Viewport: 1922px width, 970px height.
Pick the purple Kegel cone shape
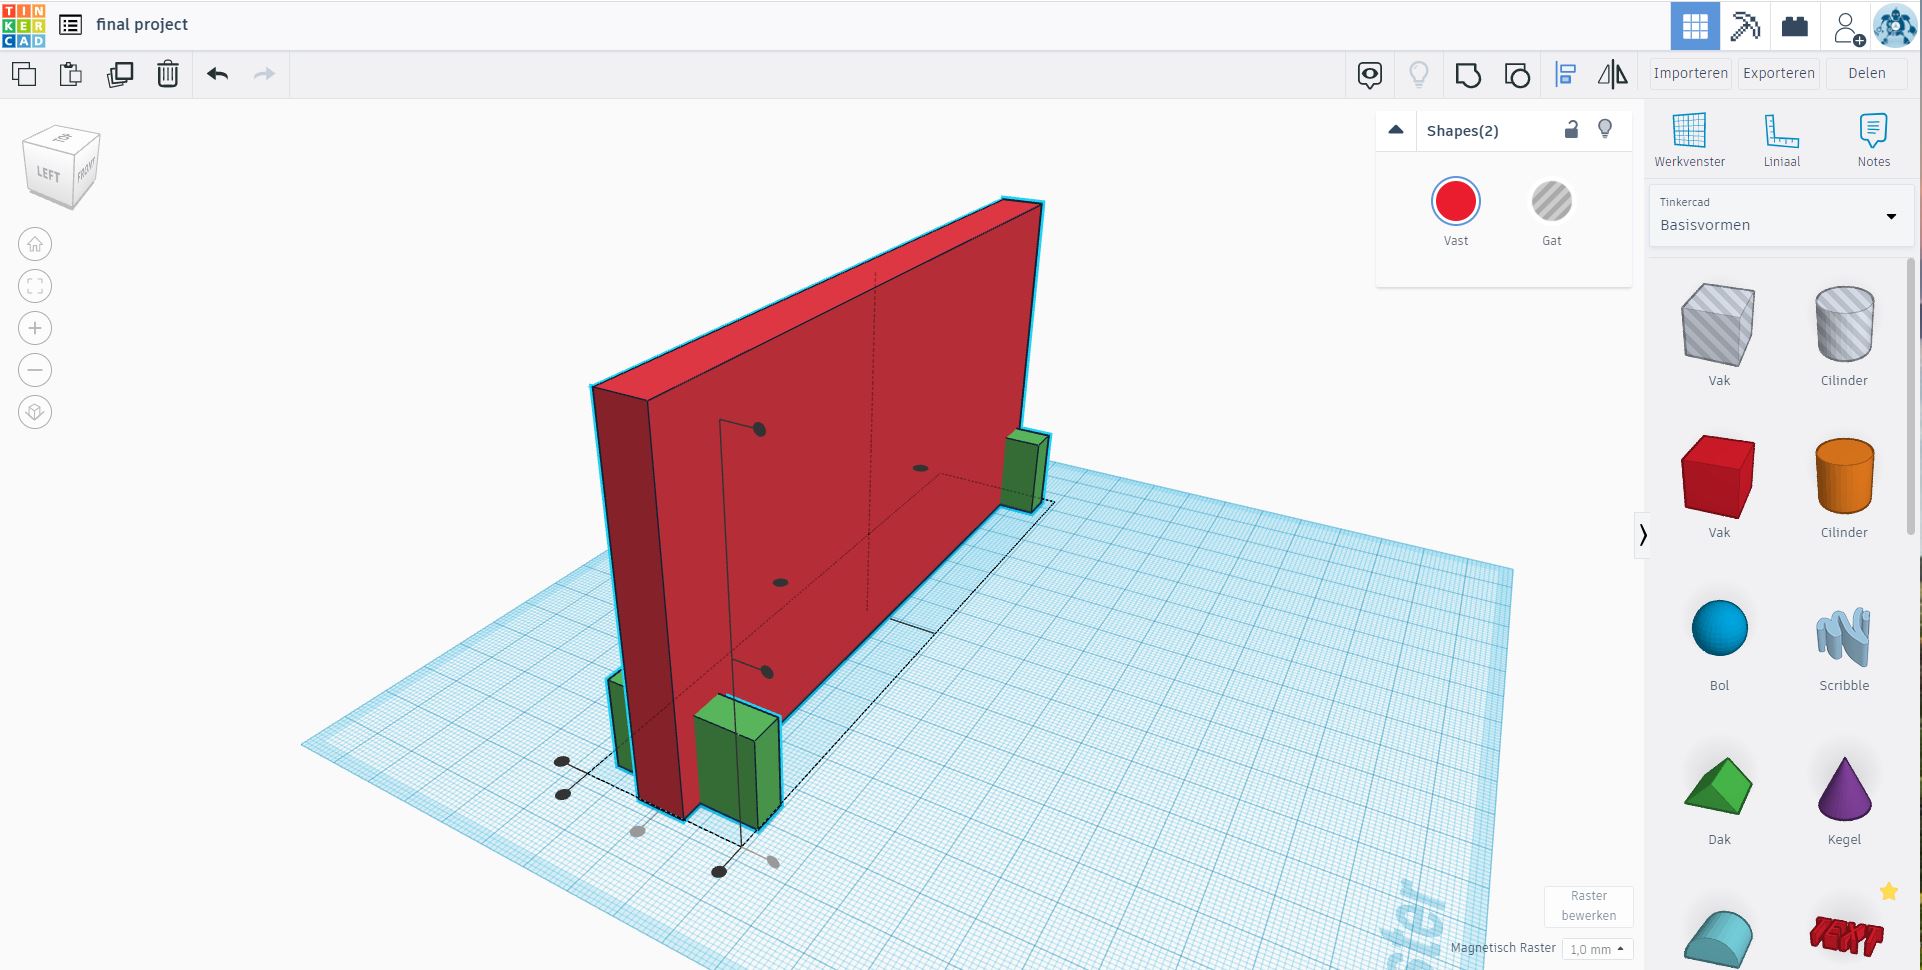[1844, 788]
